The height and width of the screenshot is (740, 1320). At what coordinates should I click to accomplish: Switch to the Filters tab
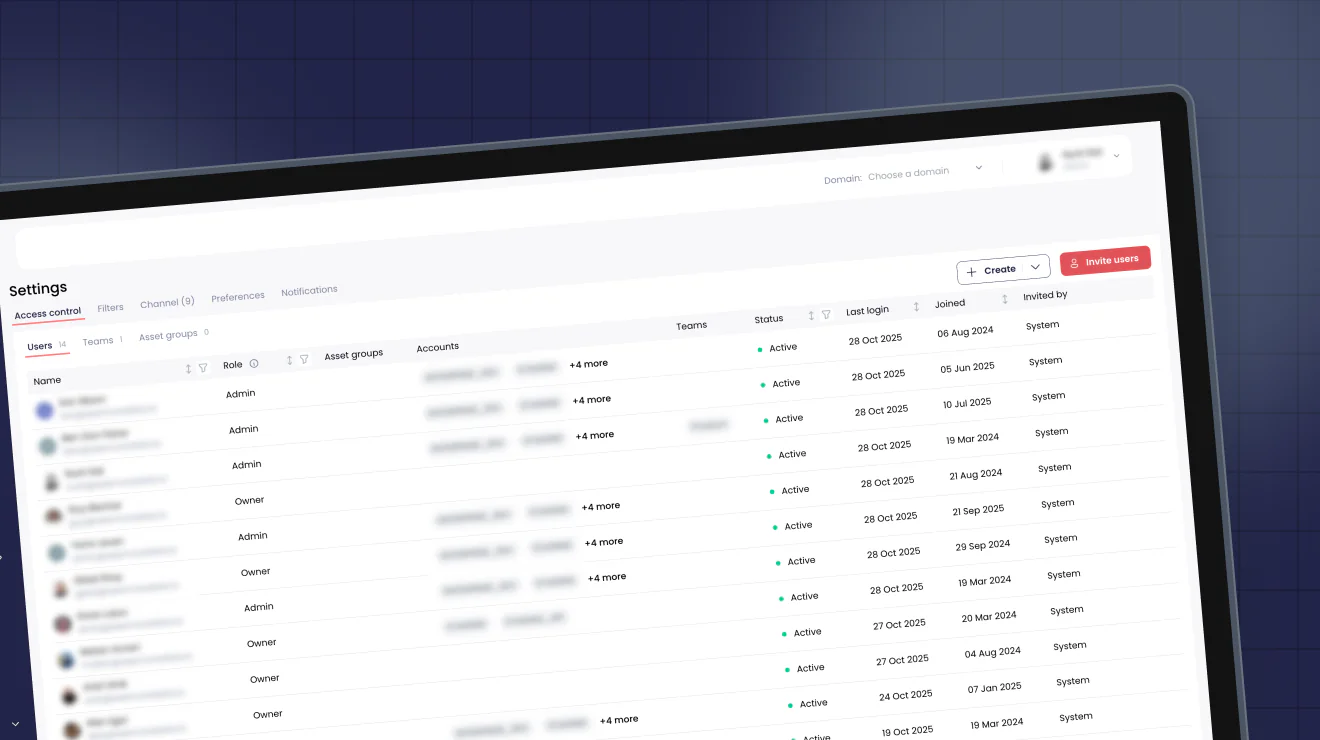[x=110, y=307]
